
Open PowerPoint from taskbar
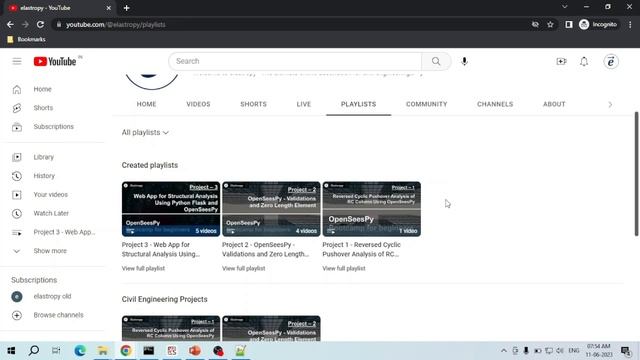click(195, 351)
